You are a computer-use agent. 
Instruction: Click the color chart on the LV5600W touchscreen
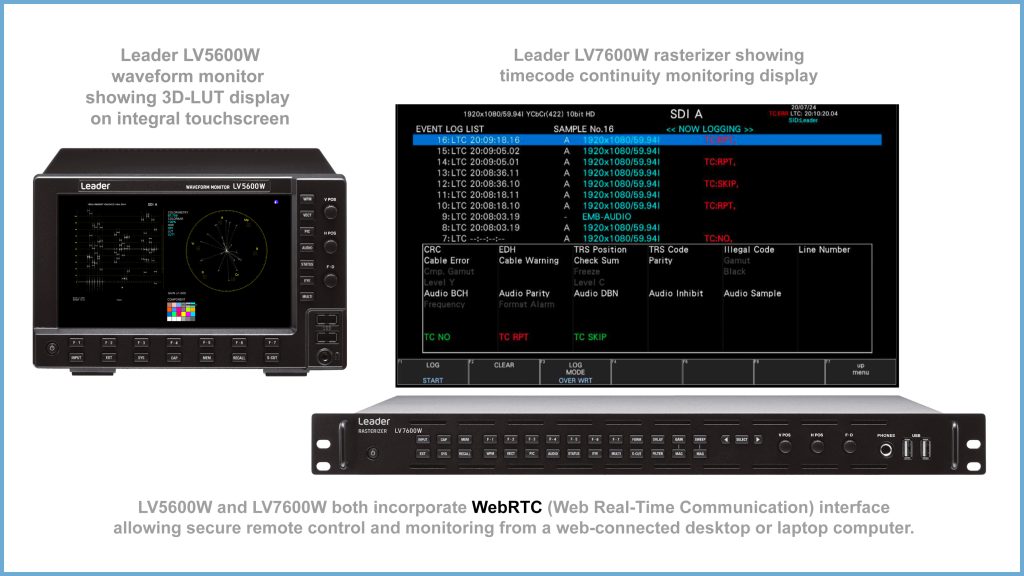point(181,312)
